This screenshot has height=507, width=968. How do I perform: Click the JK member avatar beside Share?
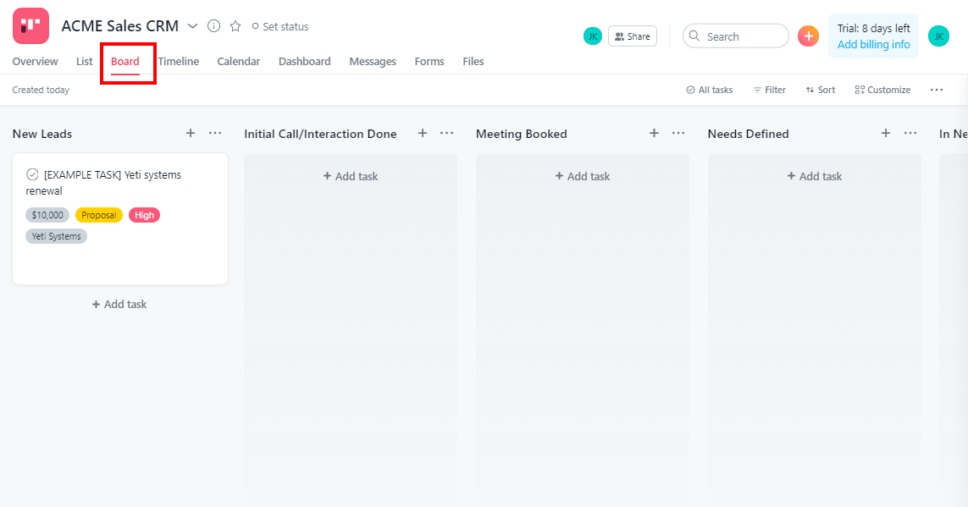point(593,36)
